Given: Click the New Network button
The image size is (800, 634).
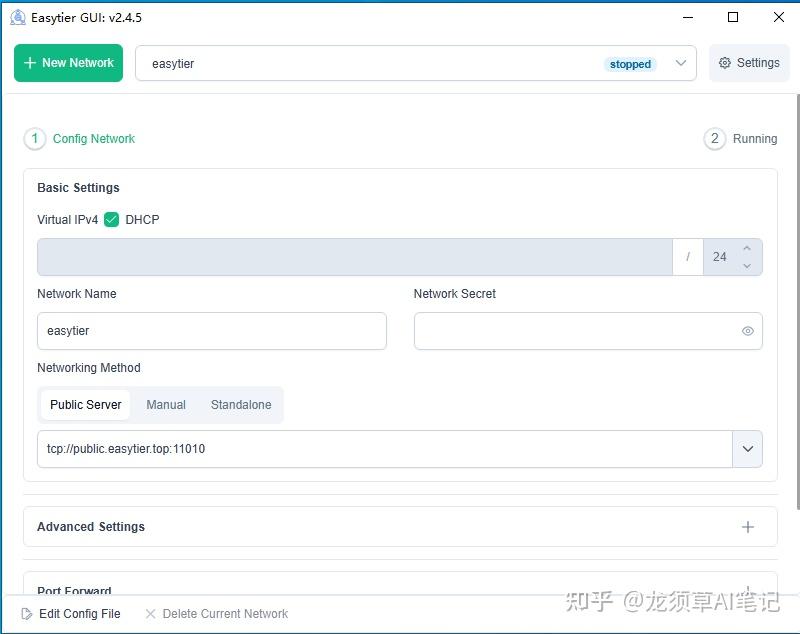Looking at the screenshot, I should coord(68,63).
